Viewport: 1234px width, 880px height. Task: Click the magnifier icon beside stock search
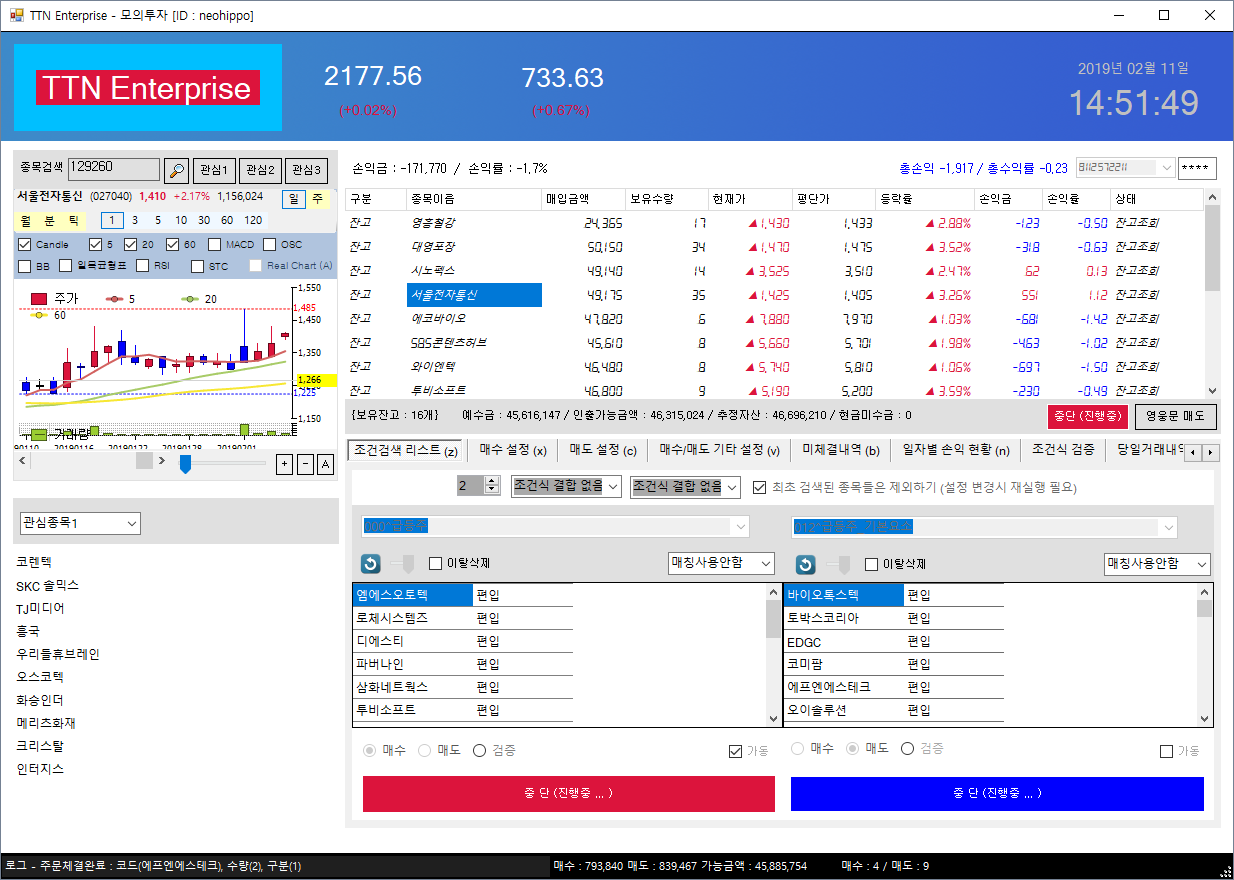tap(176, 170)
